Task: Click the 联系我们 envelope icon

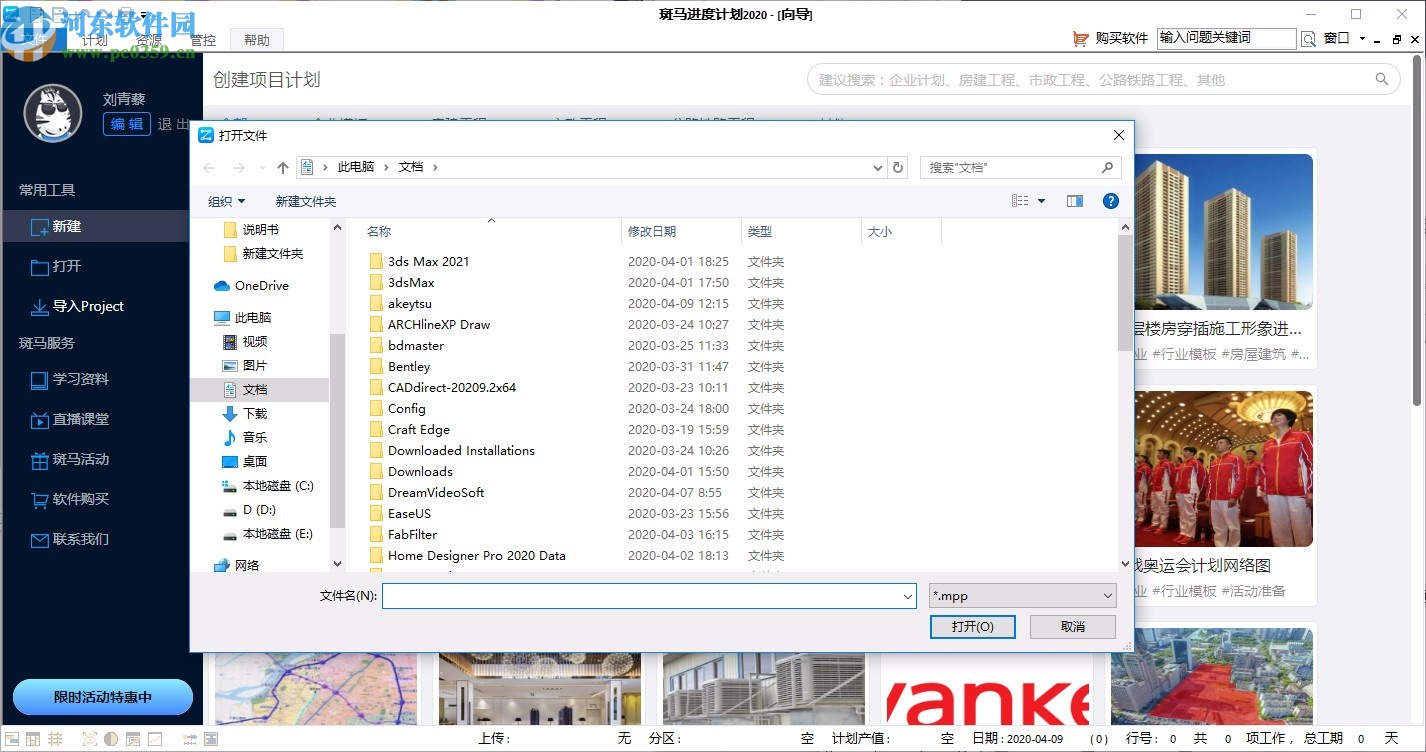Action: [x=40, y=540]
